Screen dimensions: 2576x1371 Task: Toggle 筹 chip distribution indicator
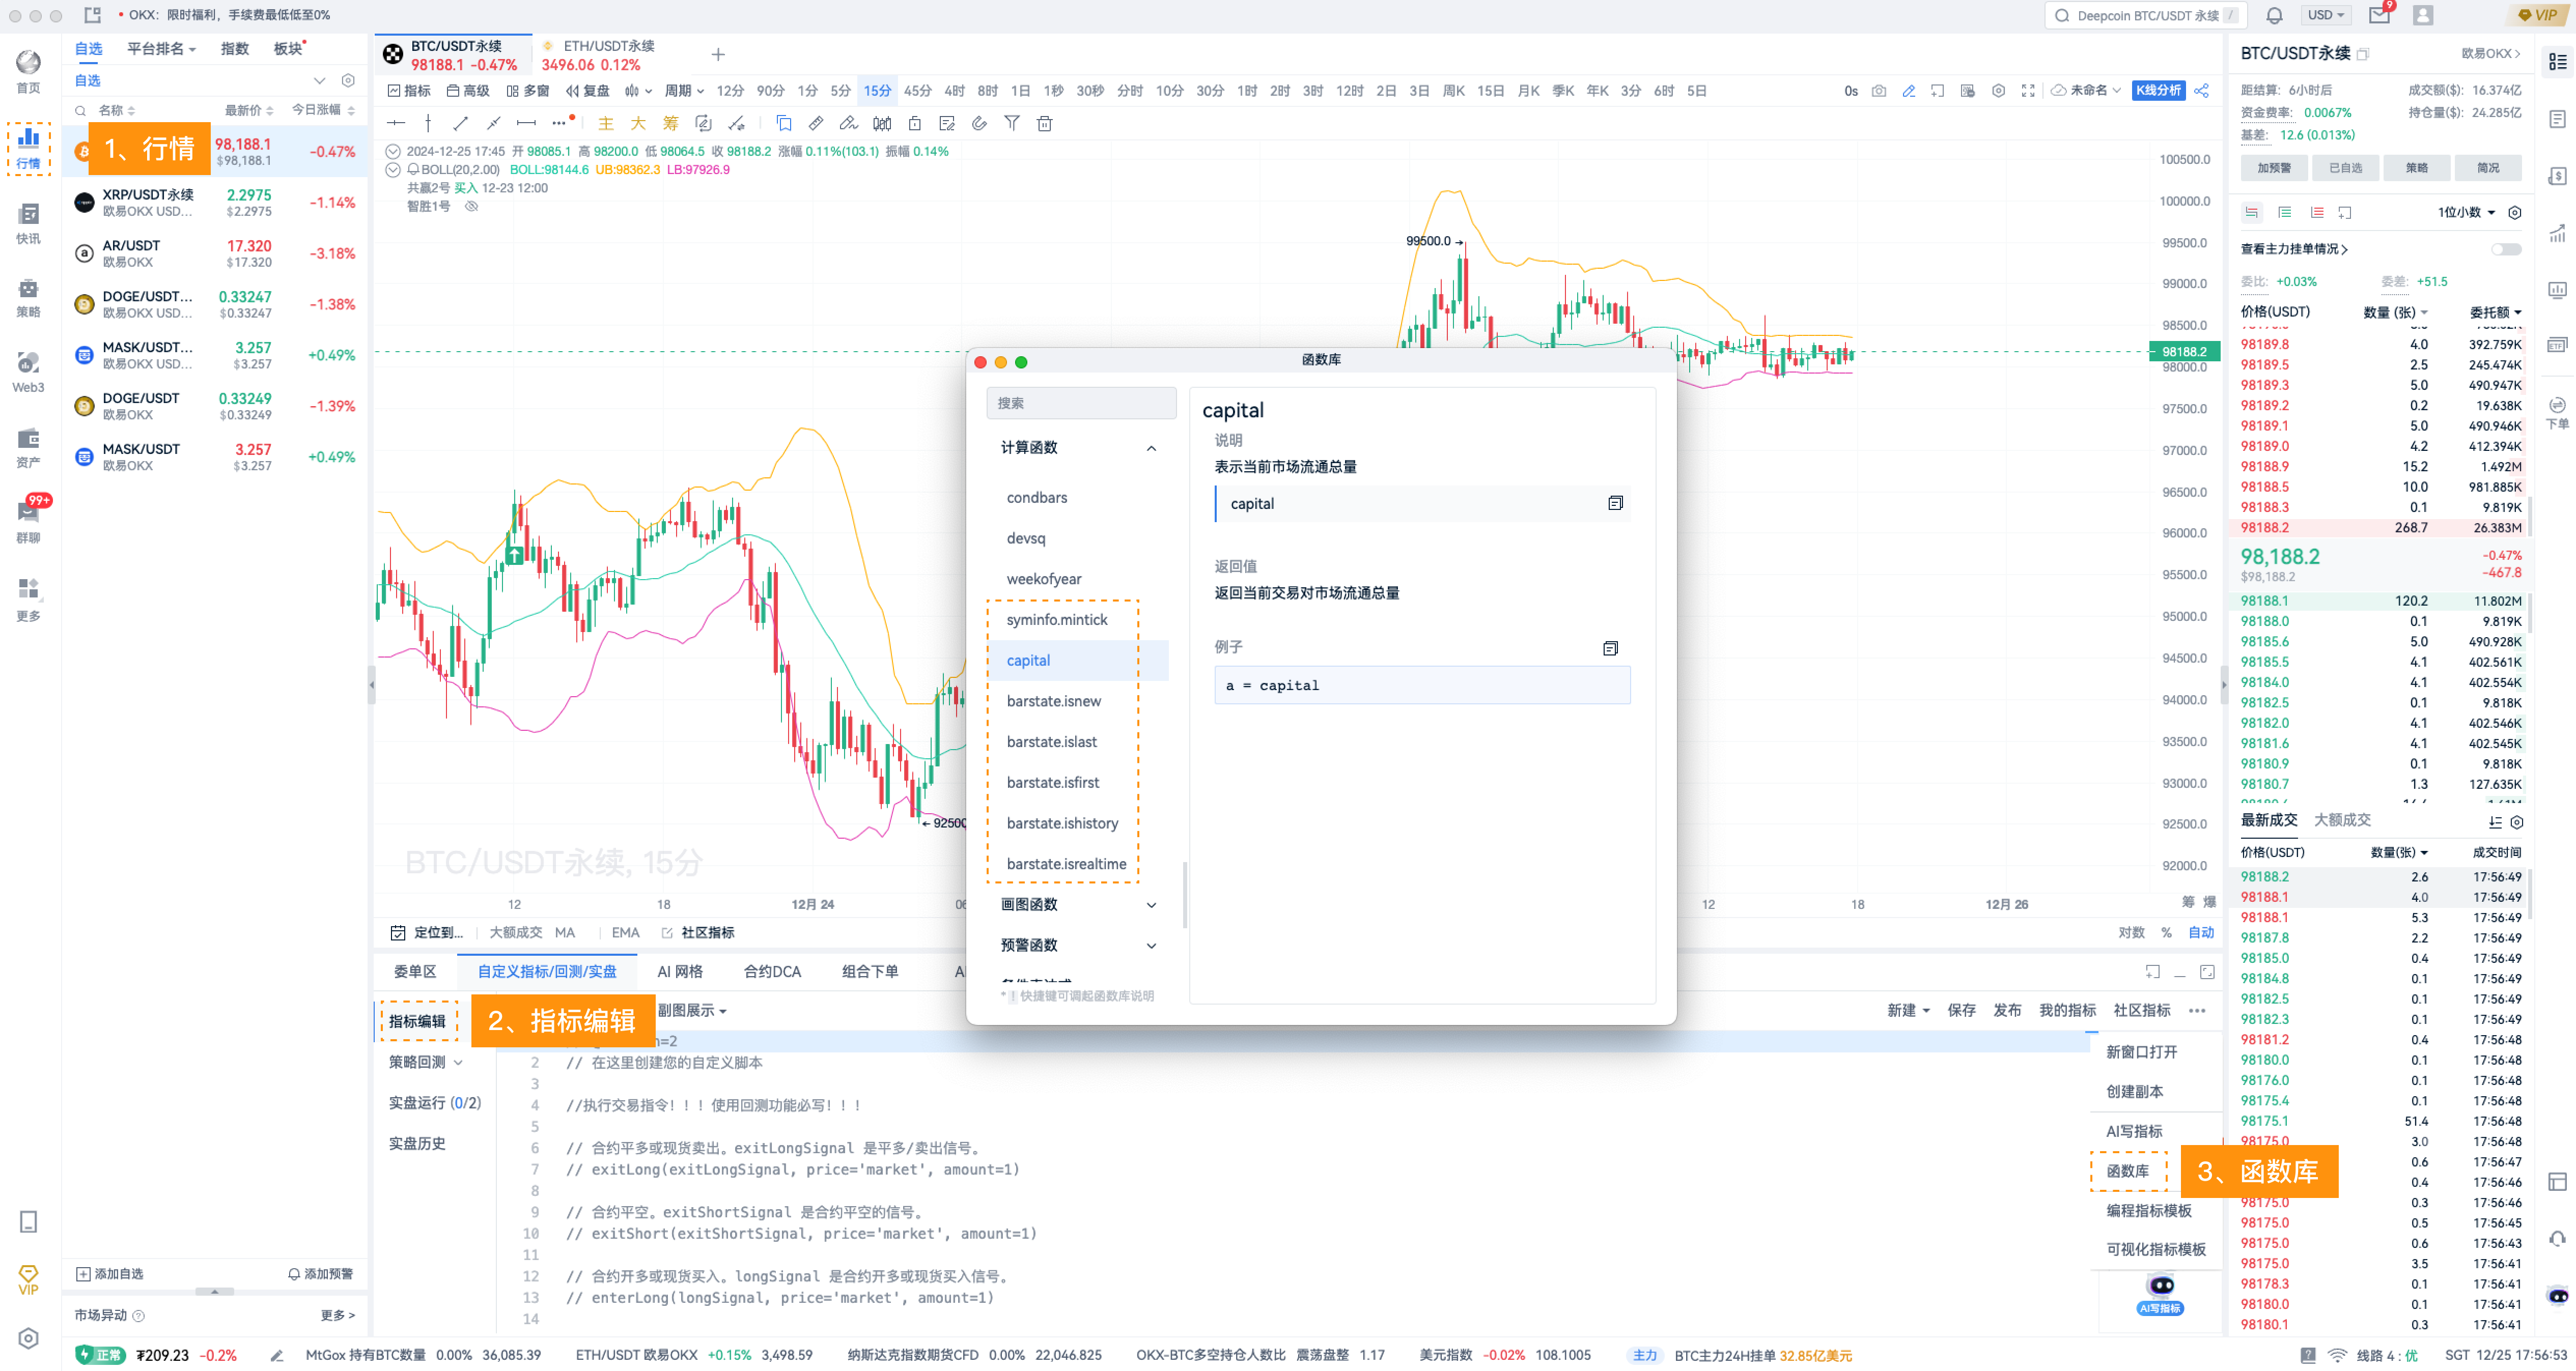(x=670, y=123)
